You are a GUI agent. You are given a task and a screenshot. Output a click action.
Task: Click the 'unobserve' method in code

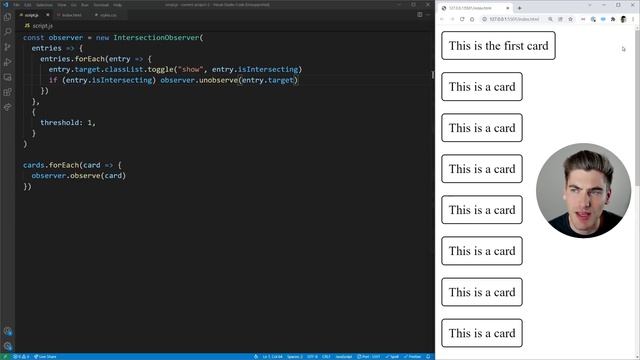[219, 80]
